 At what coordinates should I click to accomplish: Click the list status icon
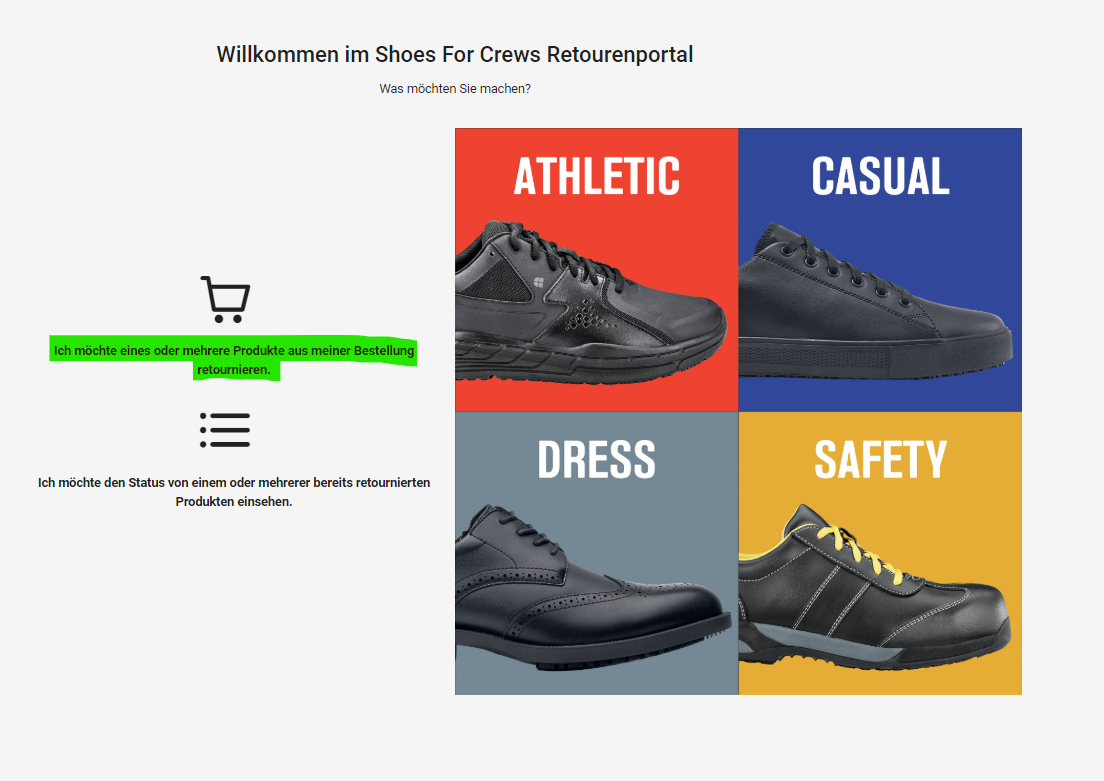pyautogui.click(x=225, y=430)
